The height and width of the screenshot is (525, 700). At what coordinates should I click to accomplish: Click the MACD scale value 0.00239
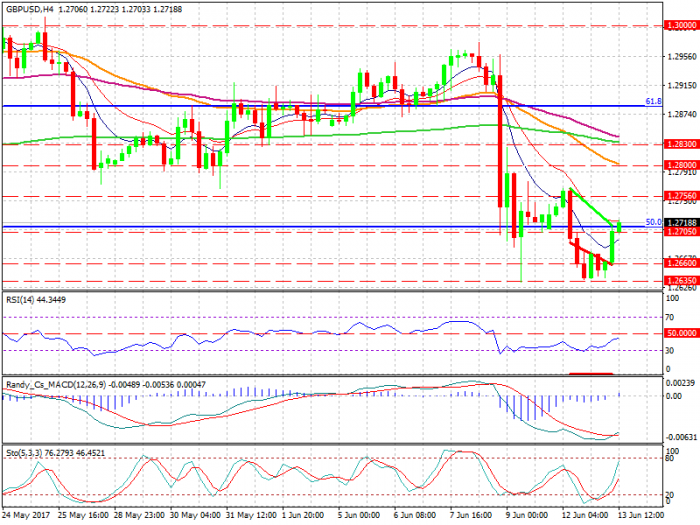point(681,383)
